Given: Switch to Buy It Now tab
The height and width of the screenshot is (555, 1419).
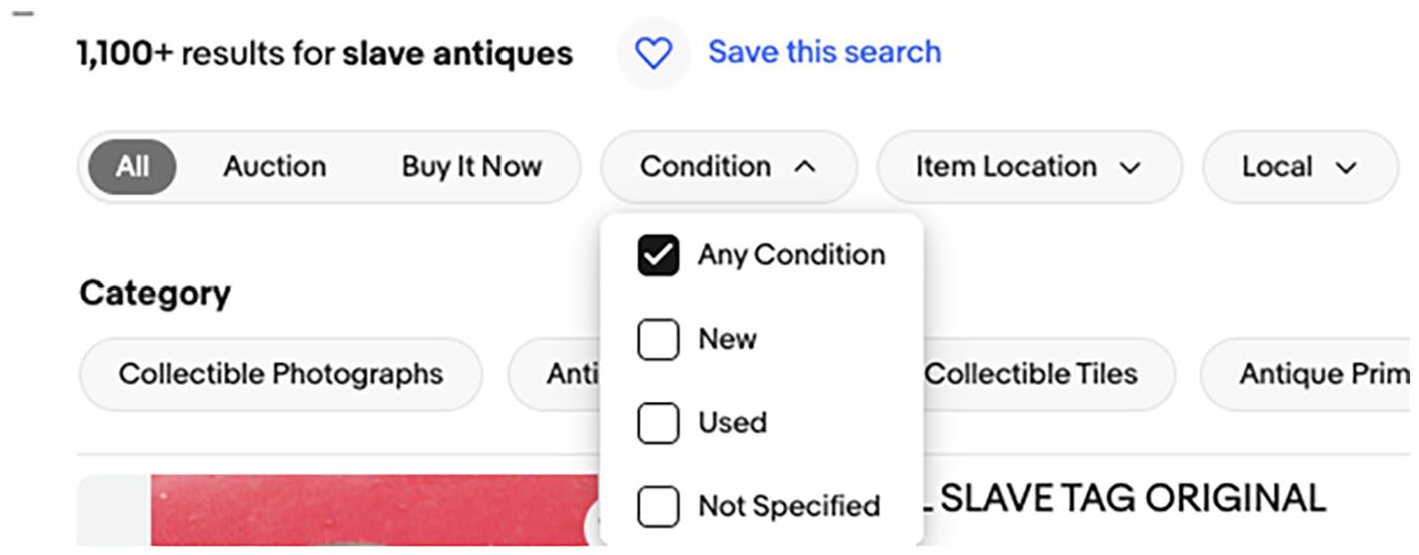Looking at the screenshot, I should click(x=471, y=166).
